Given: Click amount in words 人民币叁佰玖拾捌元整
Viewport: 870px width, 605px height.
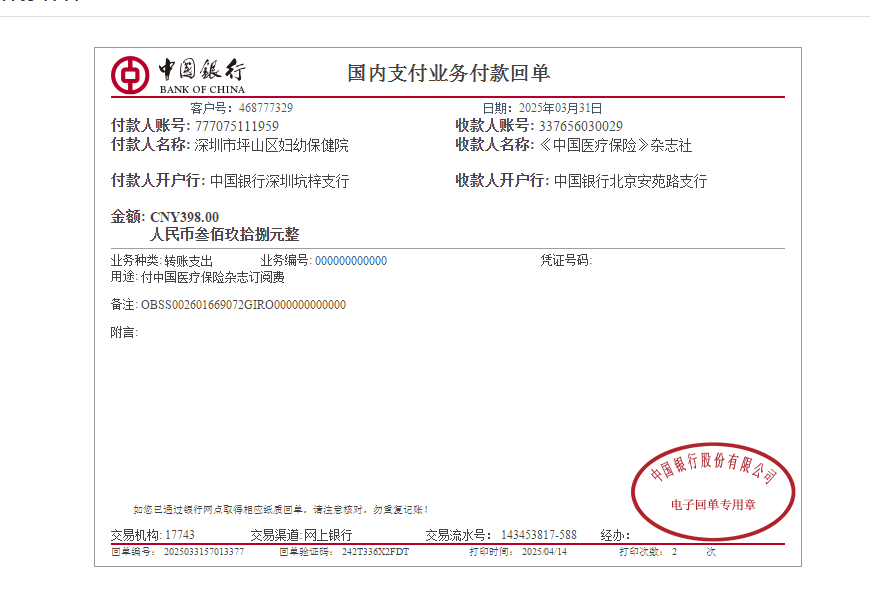Looking at the screenshot, I should point(225,234).
